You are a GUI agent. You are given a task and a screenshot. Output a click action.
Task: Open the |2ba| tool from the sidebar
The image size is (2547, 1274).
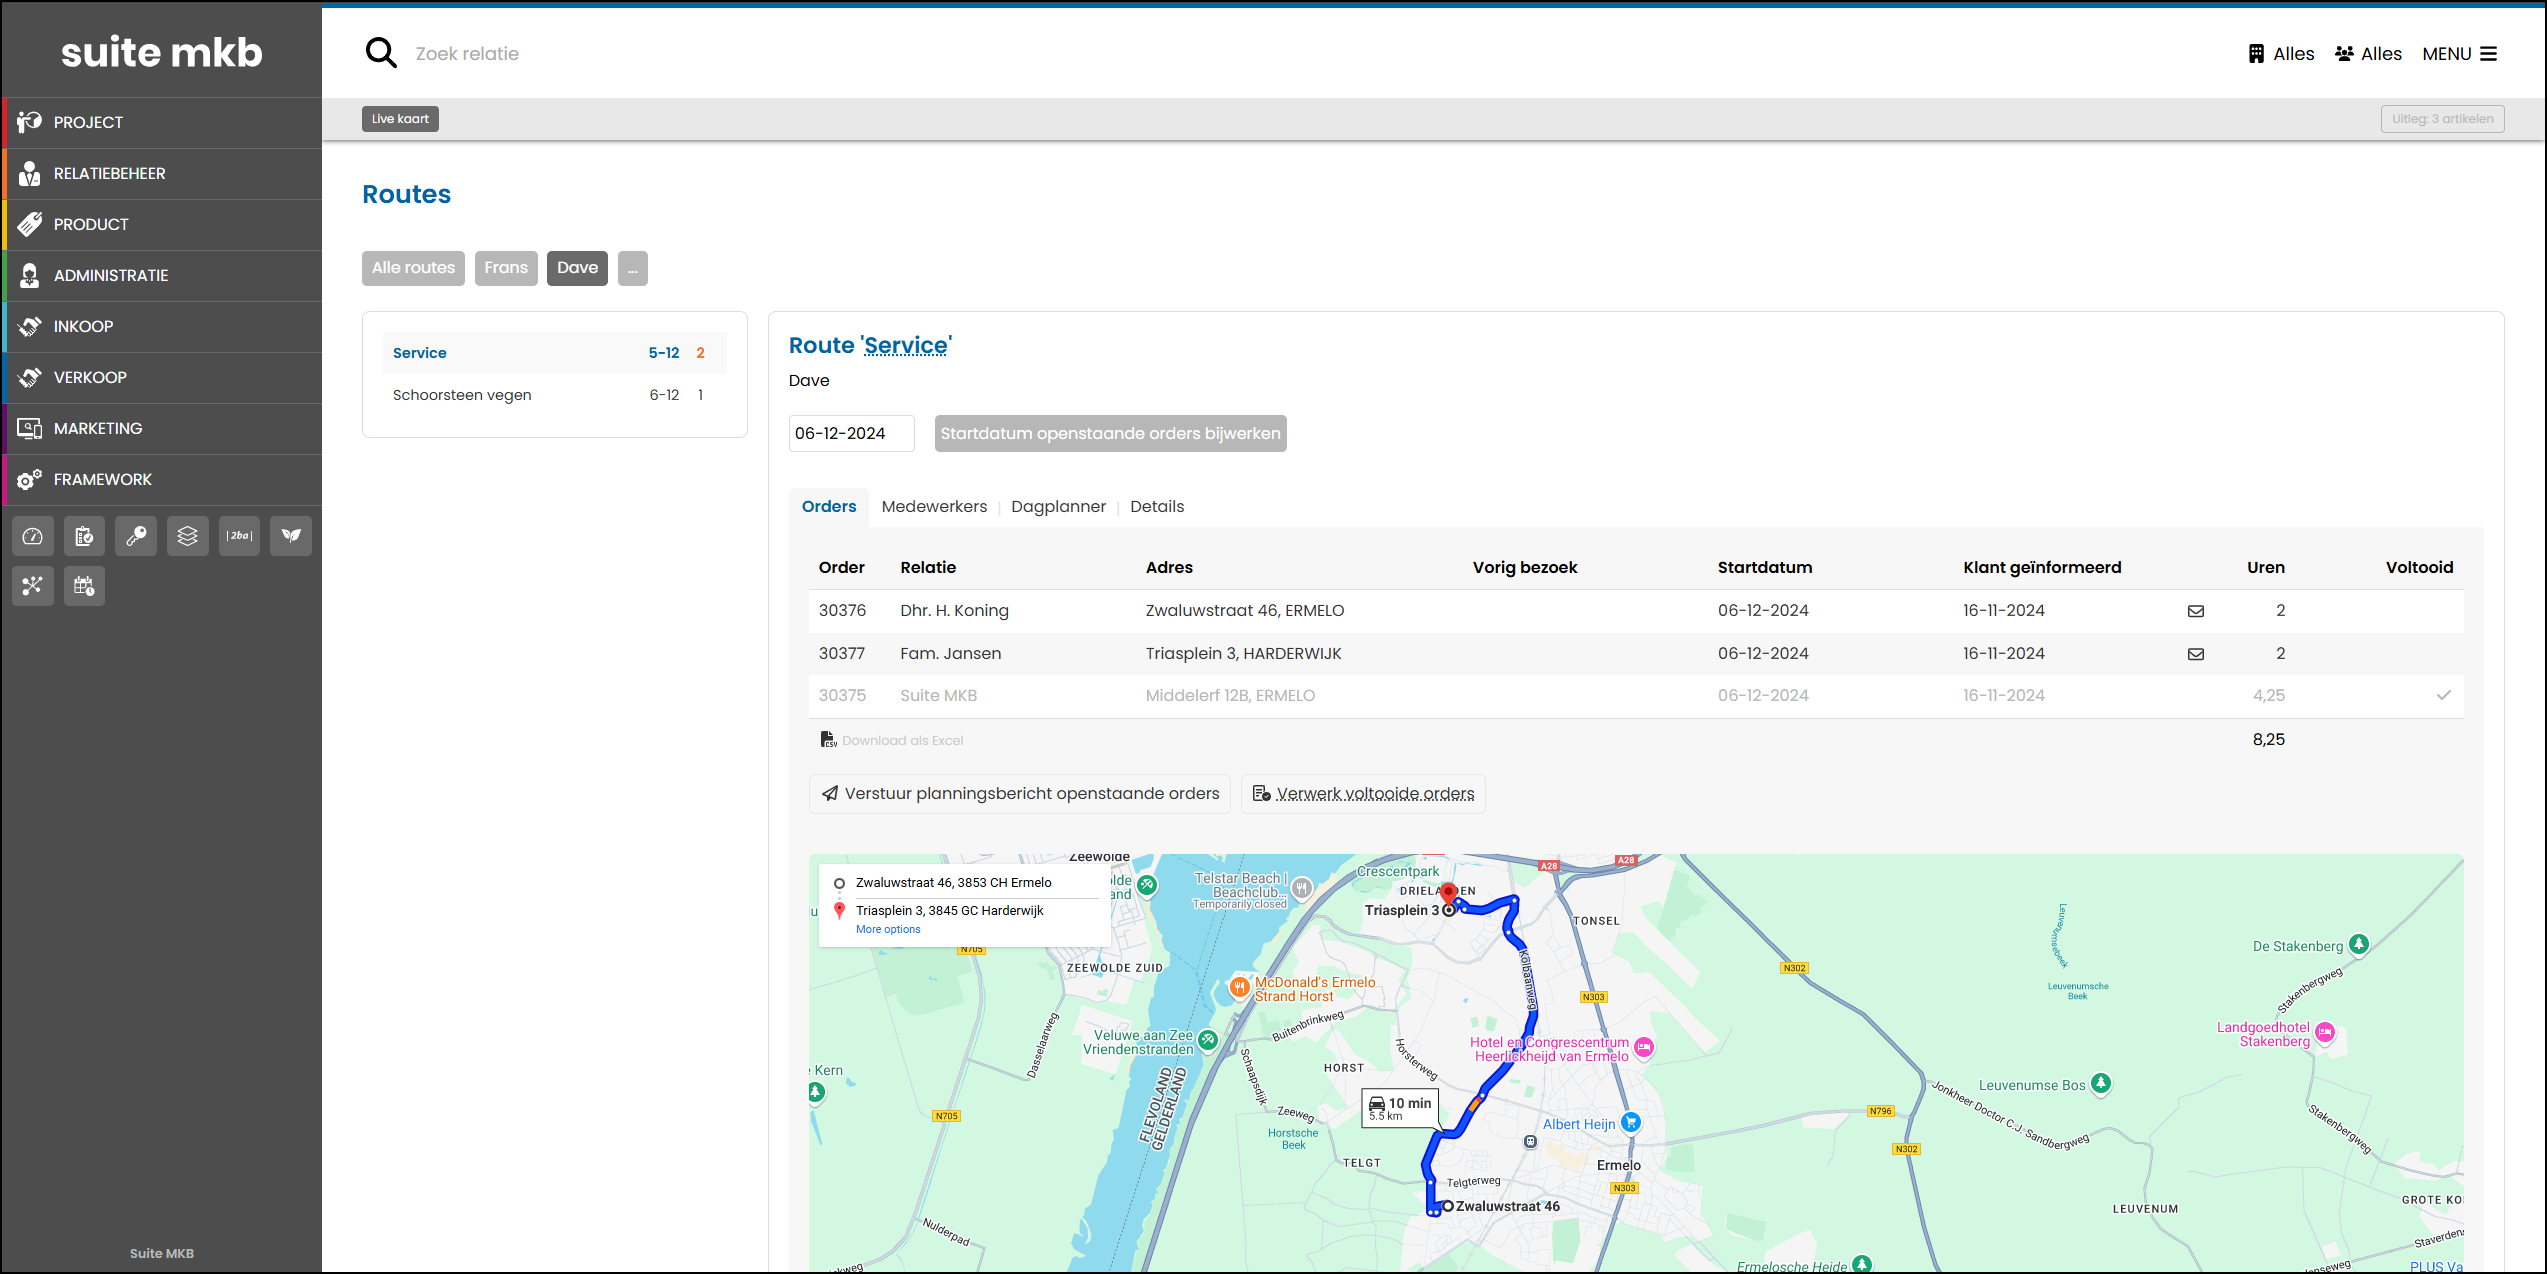click(x=239, y=536)
